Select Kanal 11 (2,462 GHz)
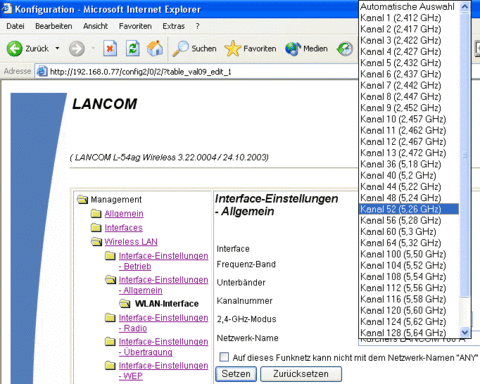Viewport: 480px width, 384px height. point(409,130)
